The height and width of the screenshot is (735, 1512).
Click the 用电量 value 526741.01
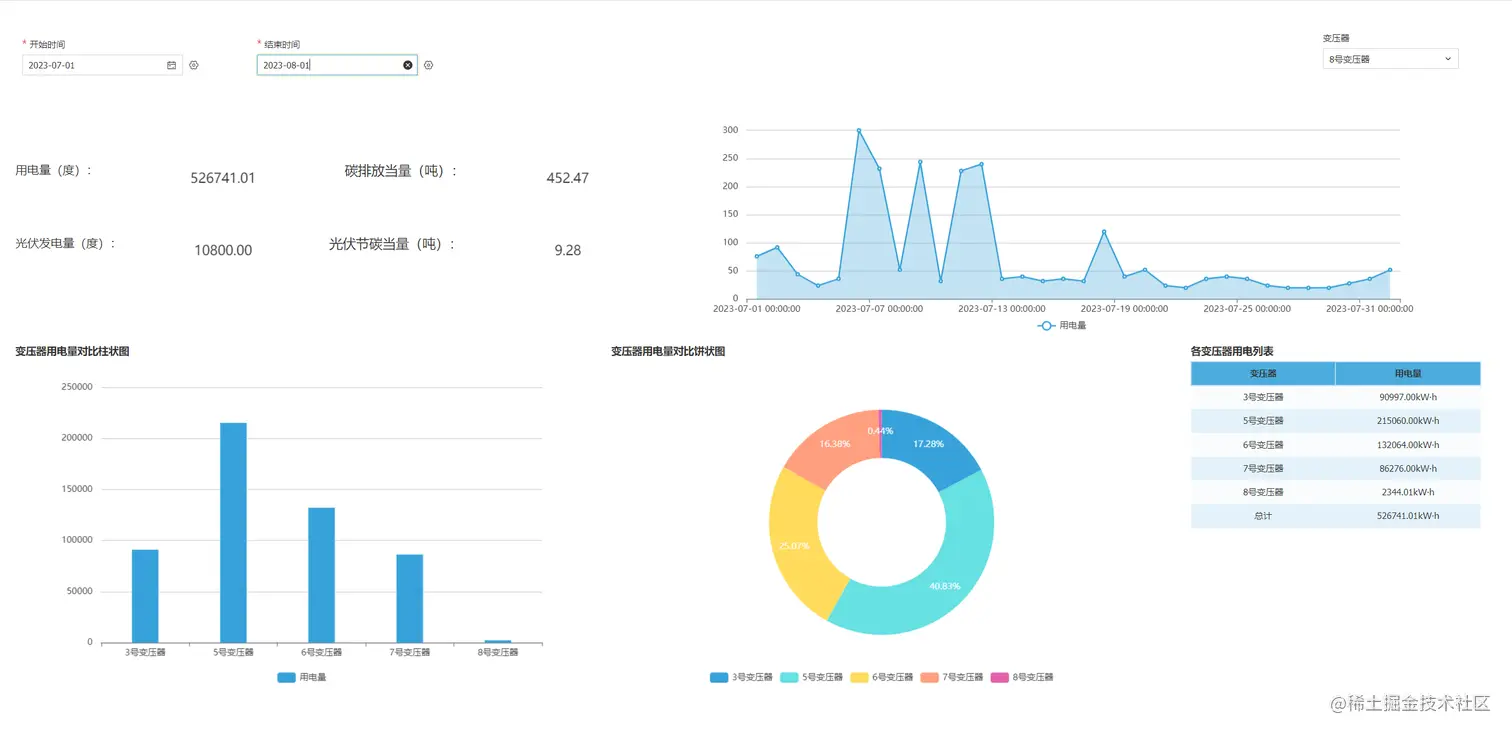tap(223, 178)
